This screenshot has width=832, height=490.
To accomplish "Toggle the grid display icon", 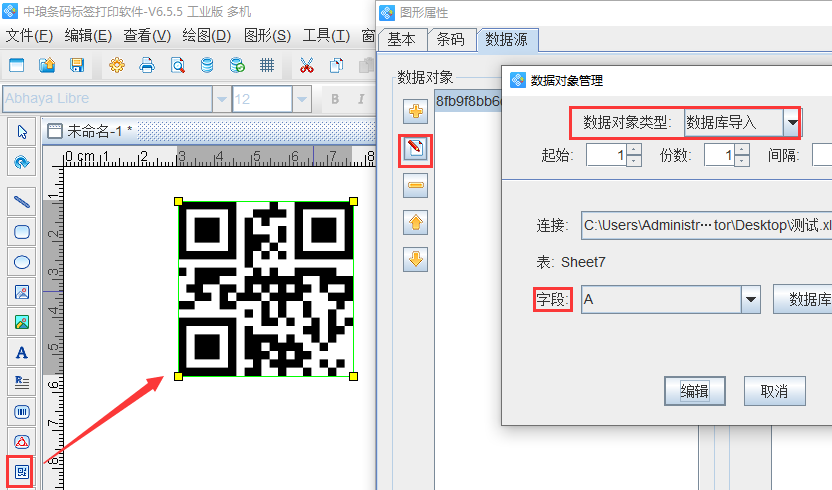I will (x=267, y=65).
